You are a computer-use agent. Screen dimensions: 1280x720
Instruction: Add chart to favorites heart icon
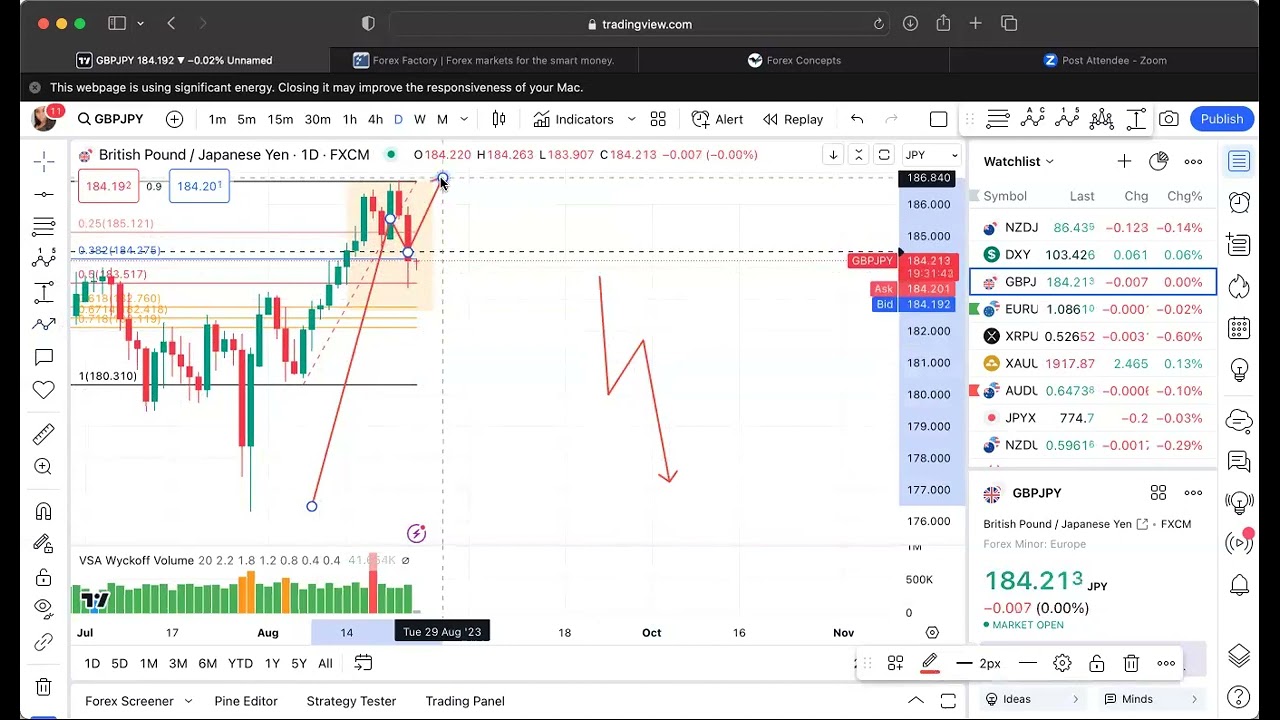point(43,390)
